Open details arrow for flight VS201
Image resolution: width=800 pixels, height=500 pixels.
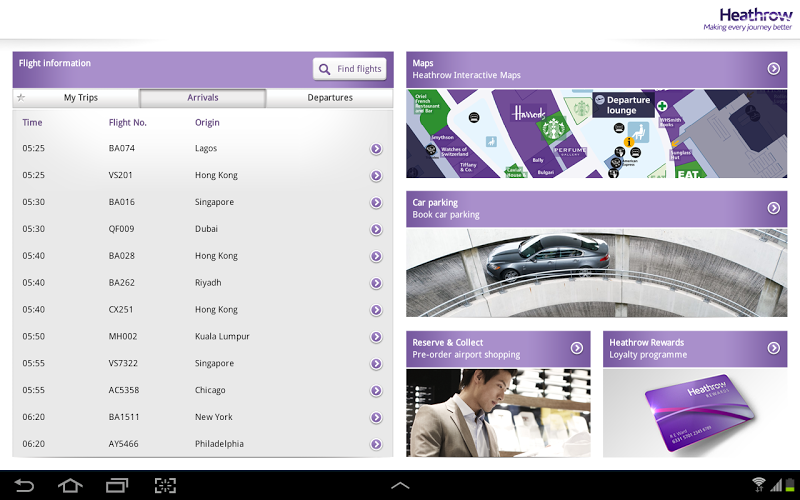pos(376,176)
